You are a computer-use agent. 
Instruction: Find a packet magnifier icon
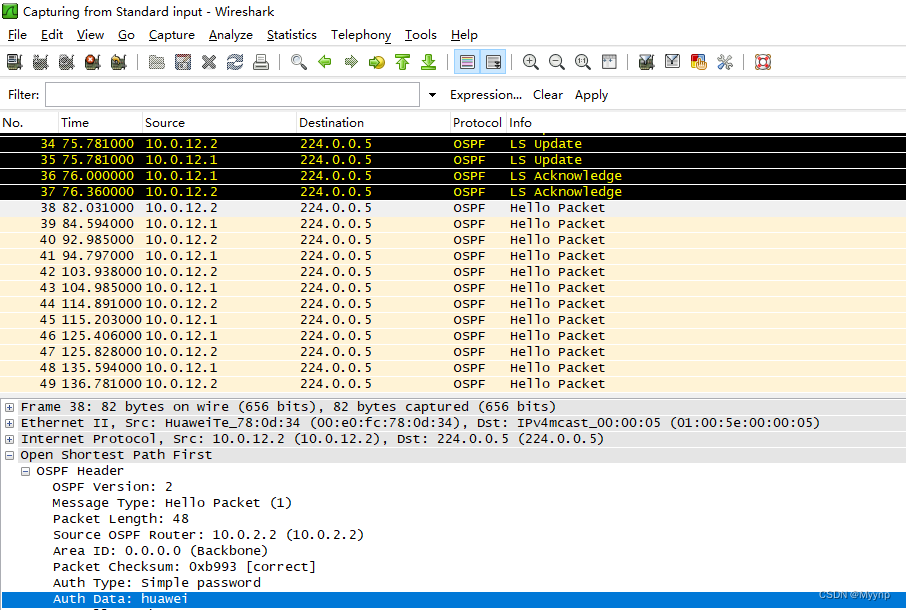click(299, 62)
